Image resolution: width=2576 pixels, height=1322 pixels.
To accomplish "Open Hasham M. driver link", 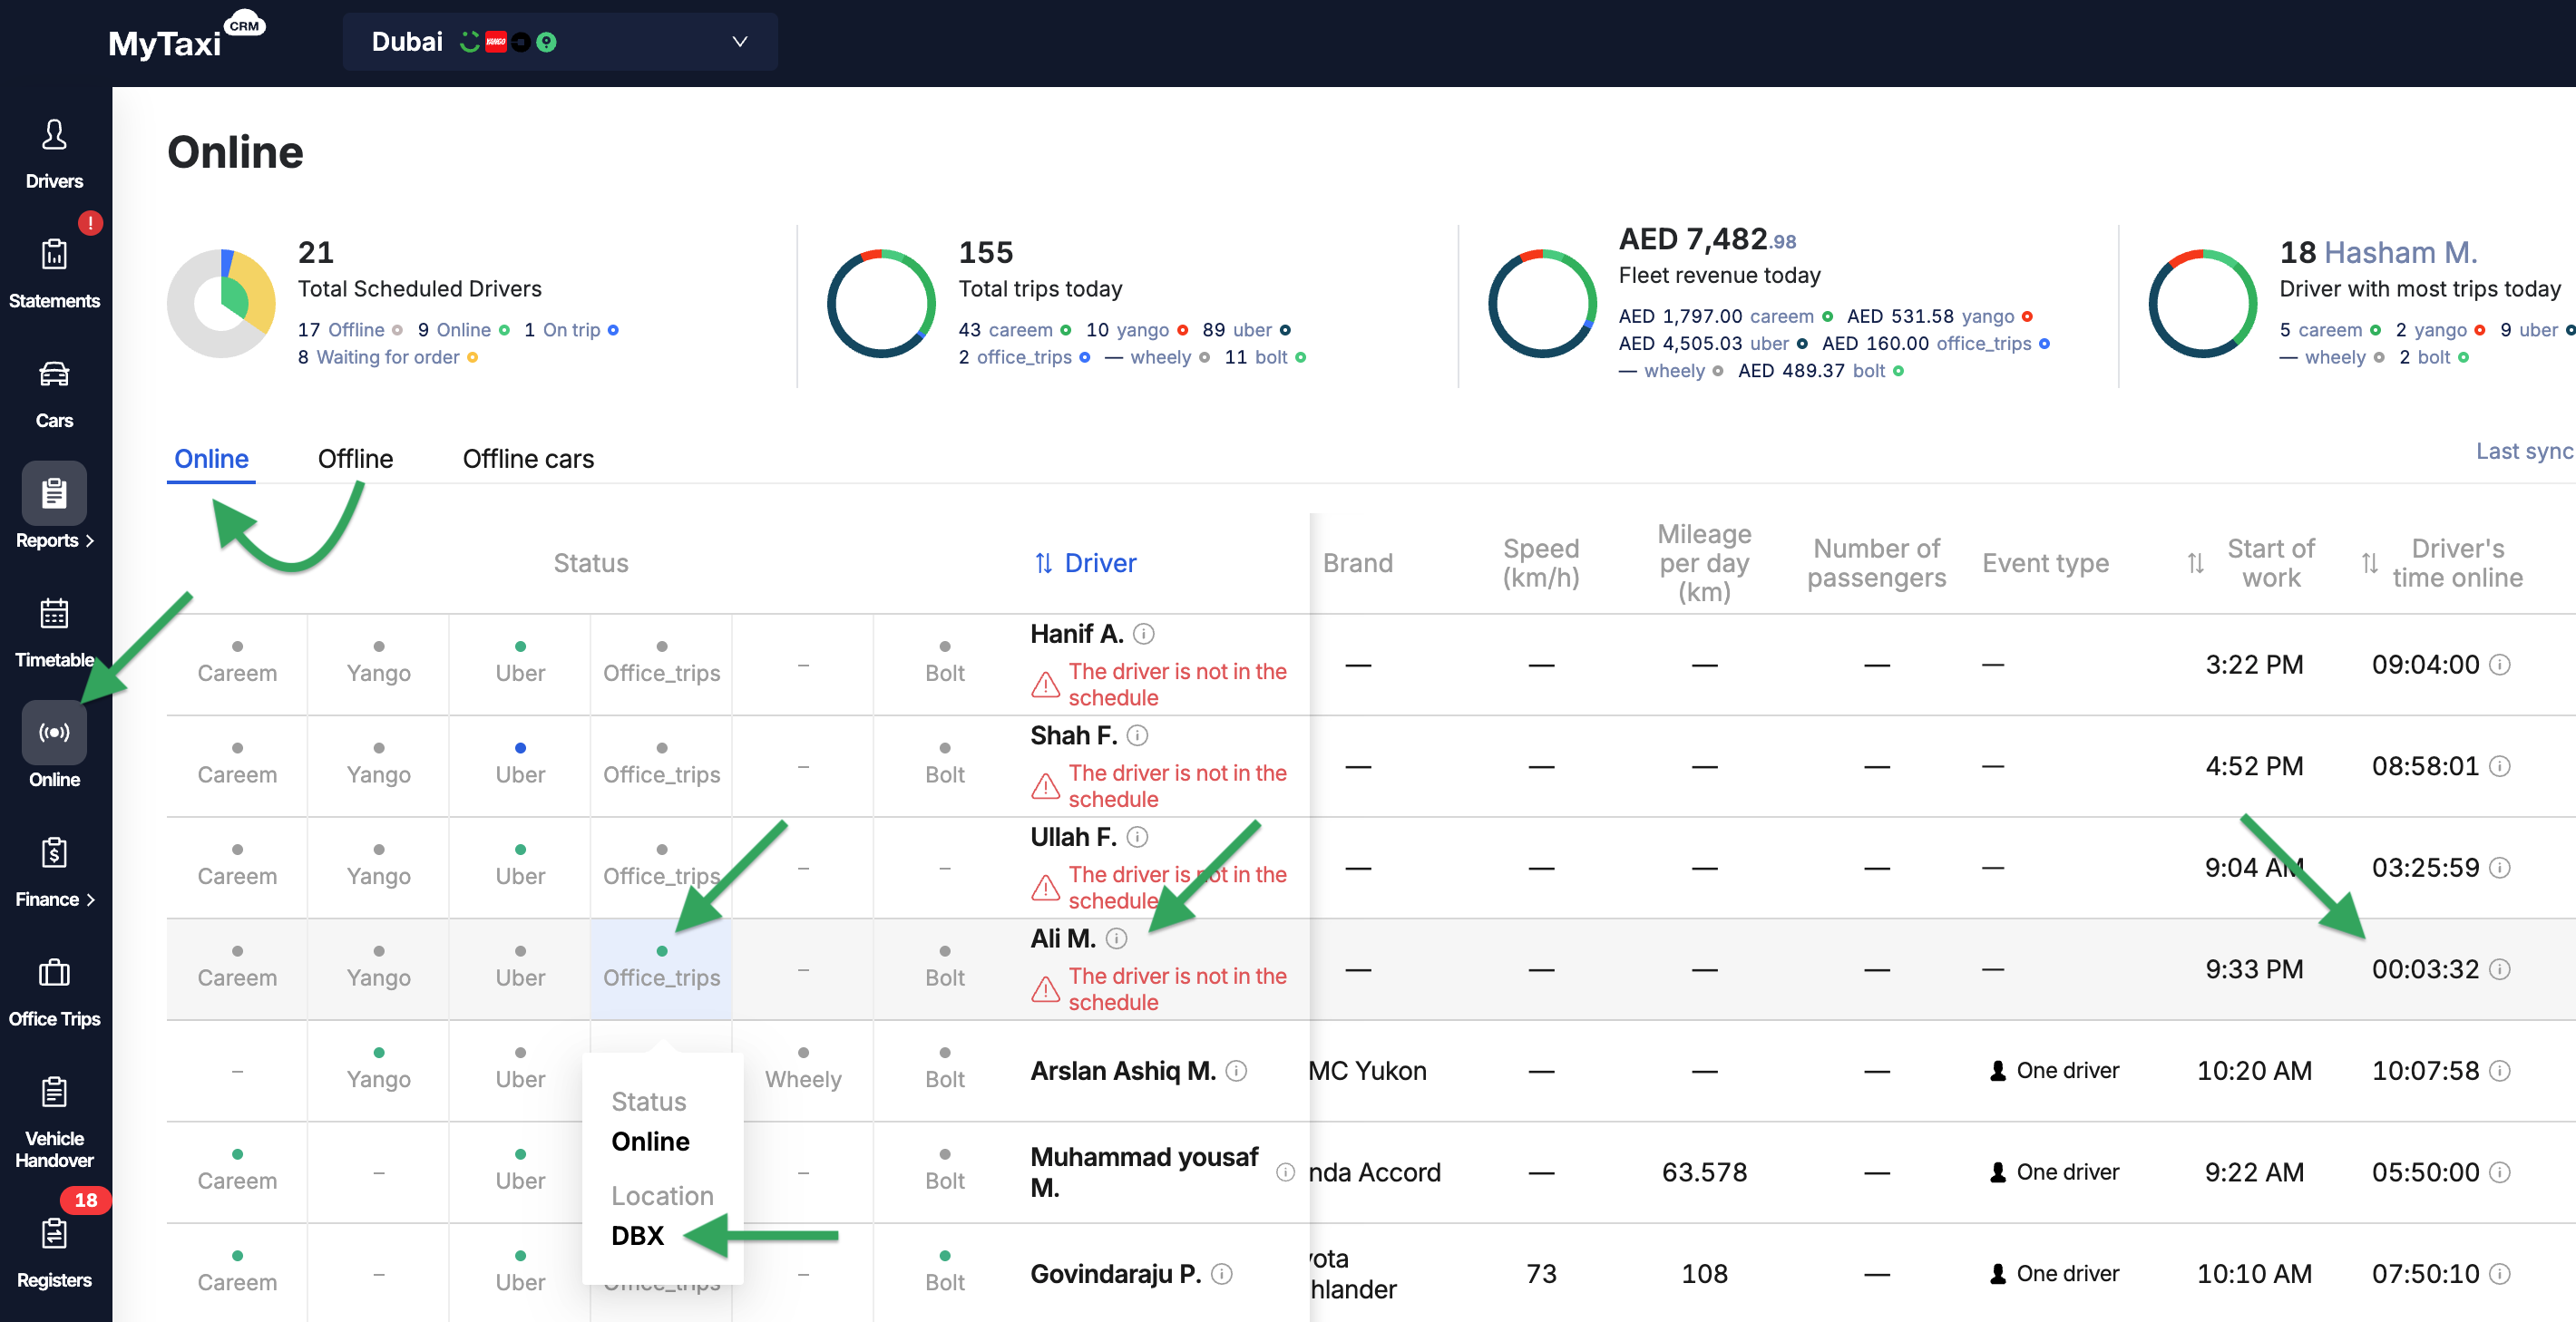I will click(x=2399, y=252).
